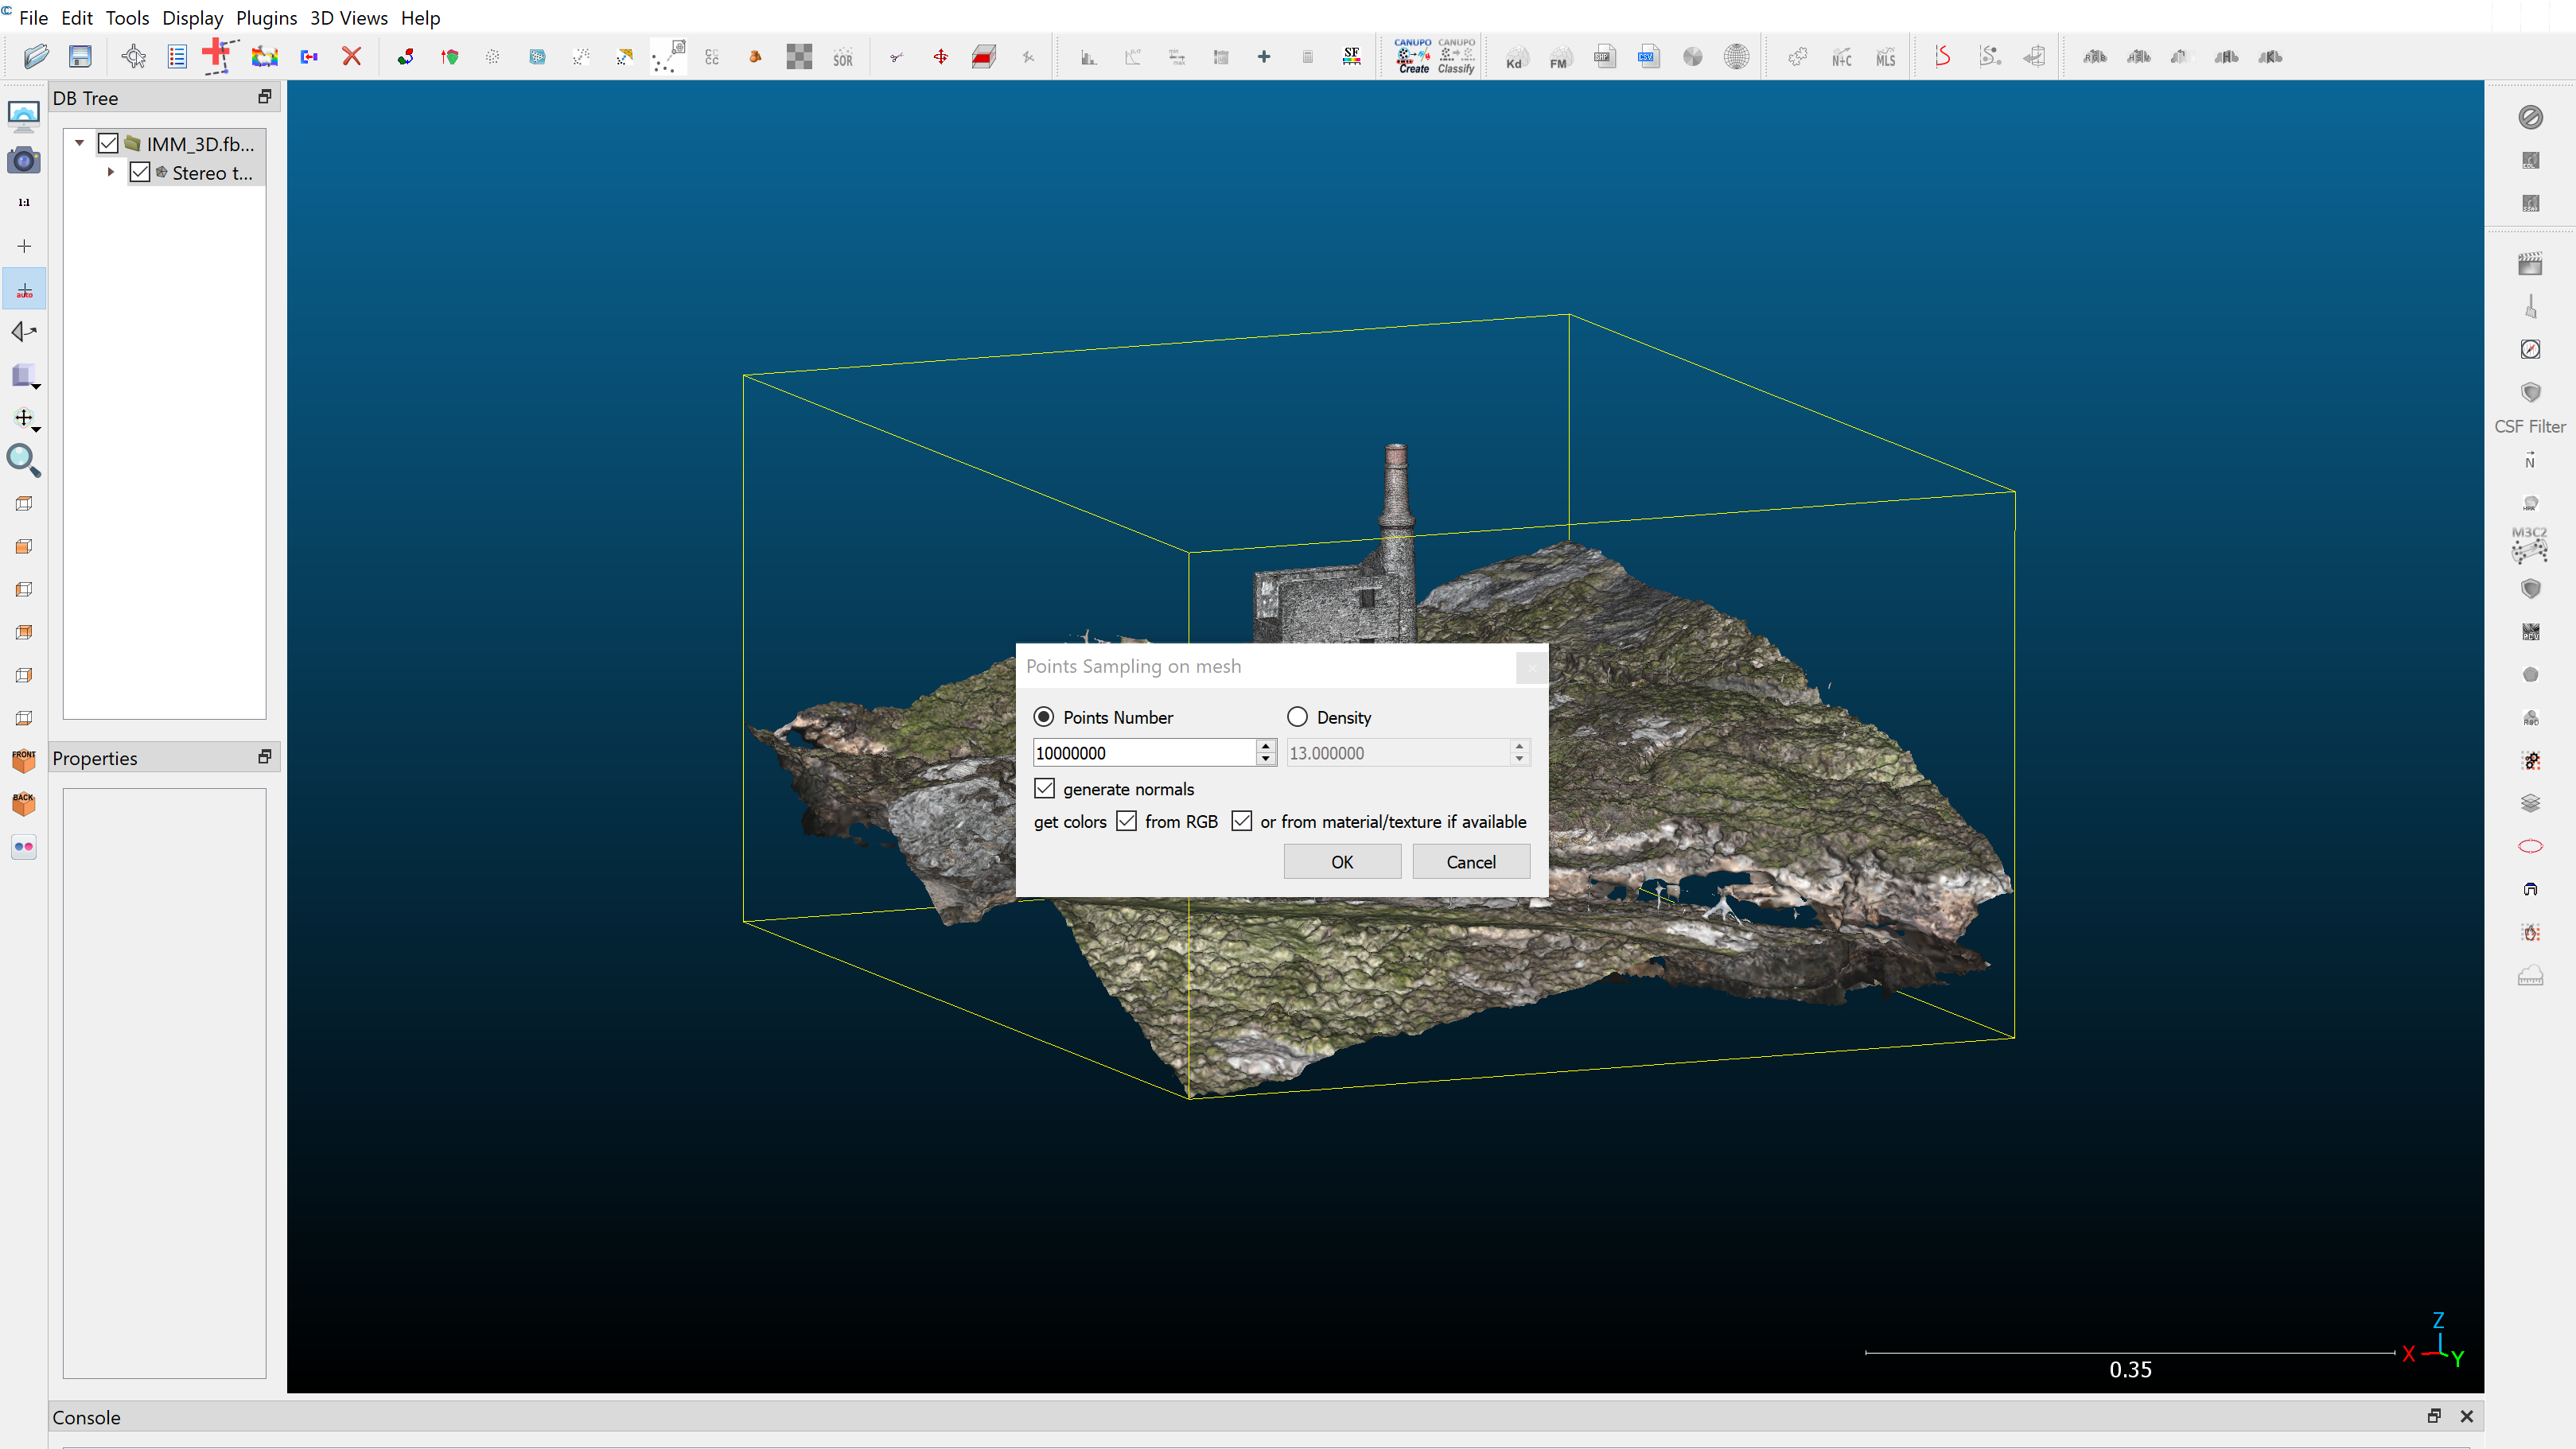This screenshot has width=2576, height=1449.
Task: Collapse the IMM_3D.fbx tree node
Action: point(80,142)
